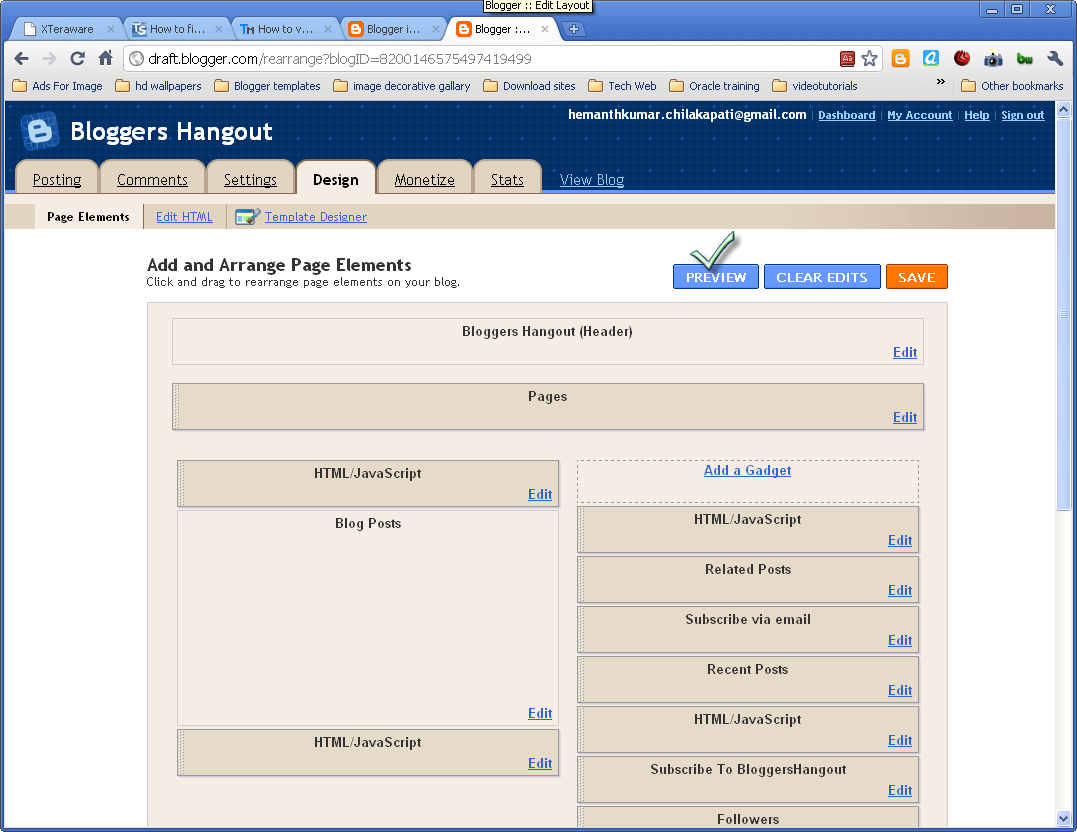
Task: Reload the current page
Action: click(x=78, y=58)
